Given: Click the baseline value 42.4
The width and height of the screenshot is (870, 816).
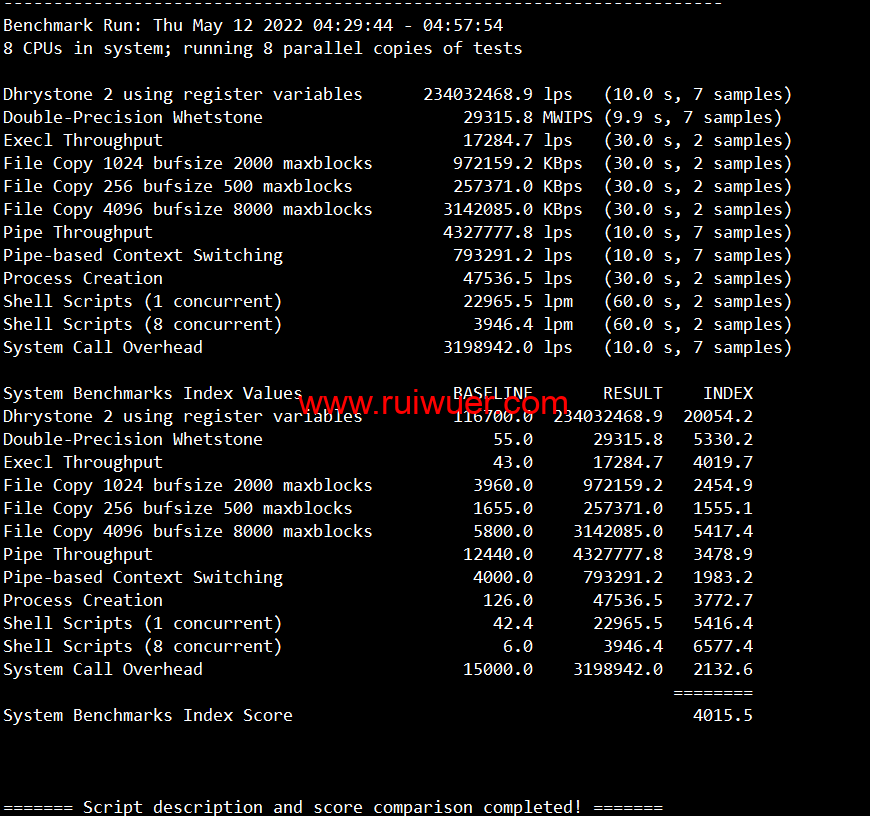Looking at the screenshot, I should coord(512,623).
